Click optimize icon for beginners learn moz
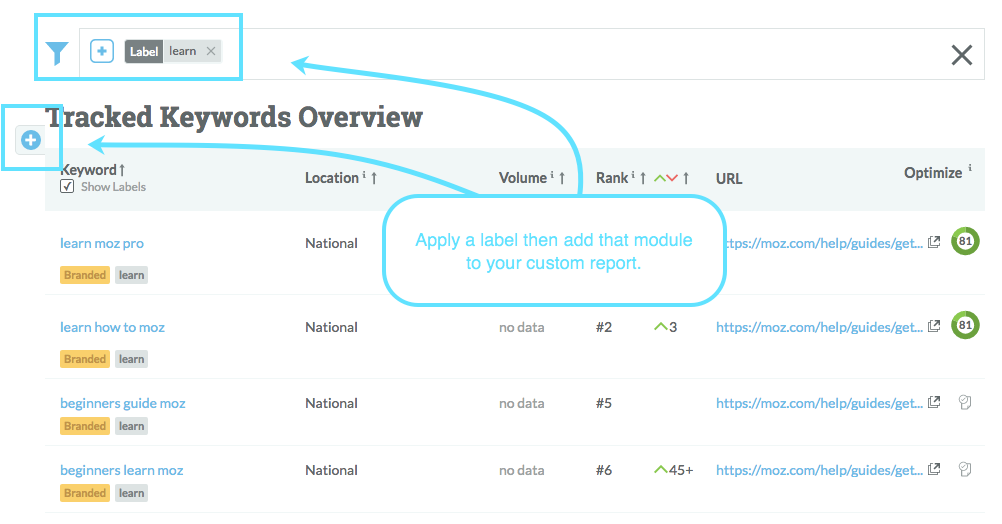The height and width of the screenshot is (524, 1002). click(965, 469)
